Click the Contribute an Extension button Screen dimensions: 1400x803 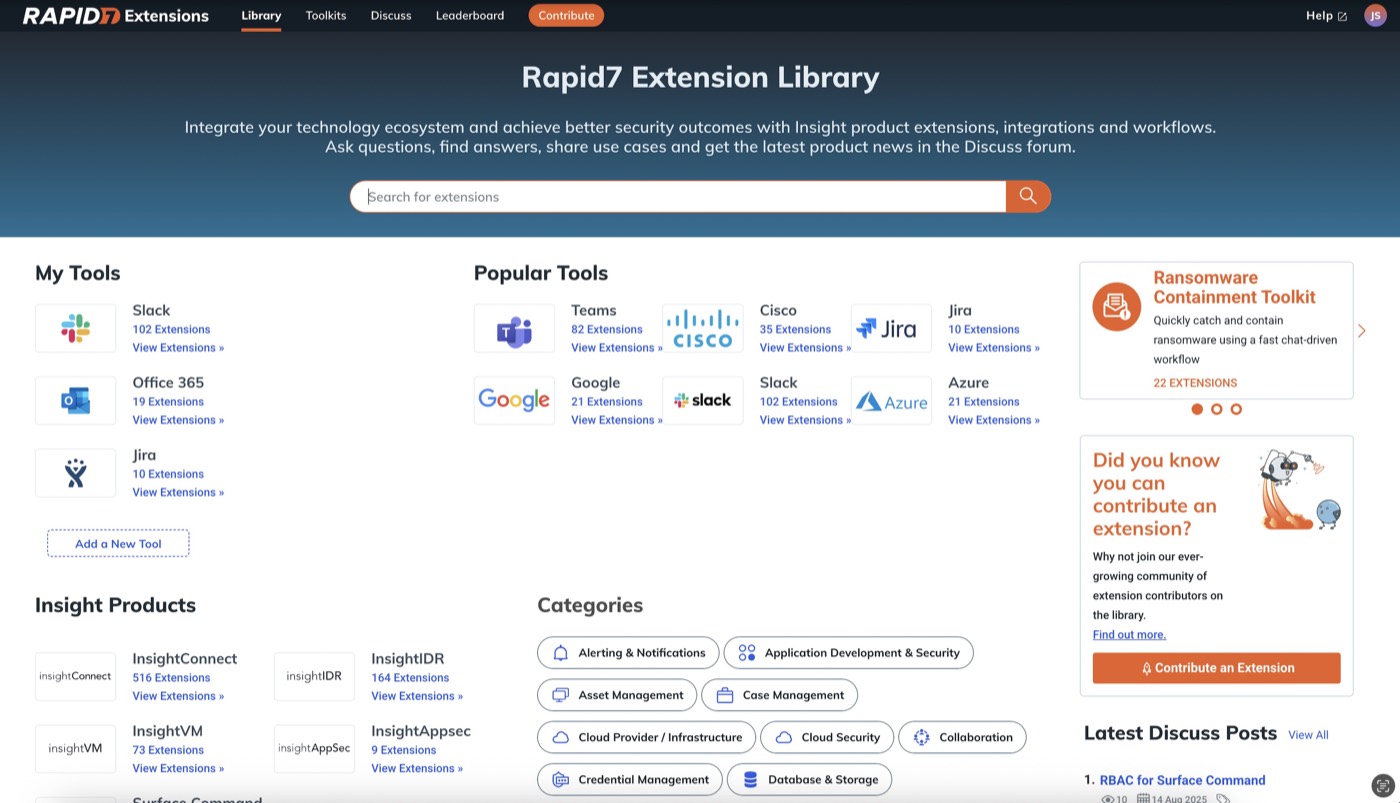coord(1216,668)
